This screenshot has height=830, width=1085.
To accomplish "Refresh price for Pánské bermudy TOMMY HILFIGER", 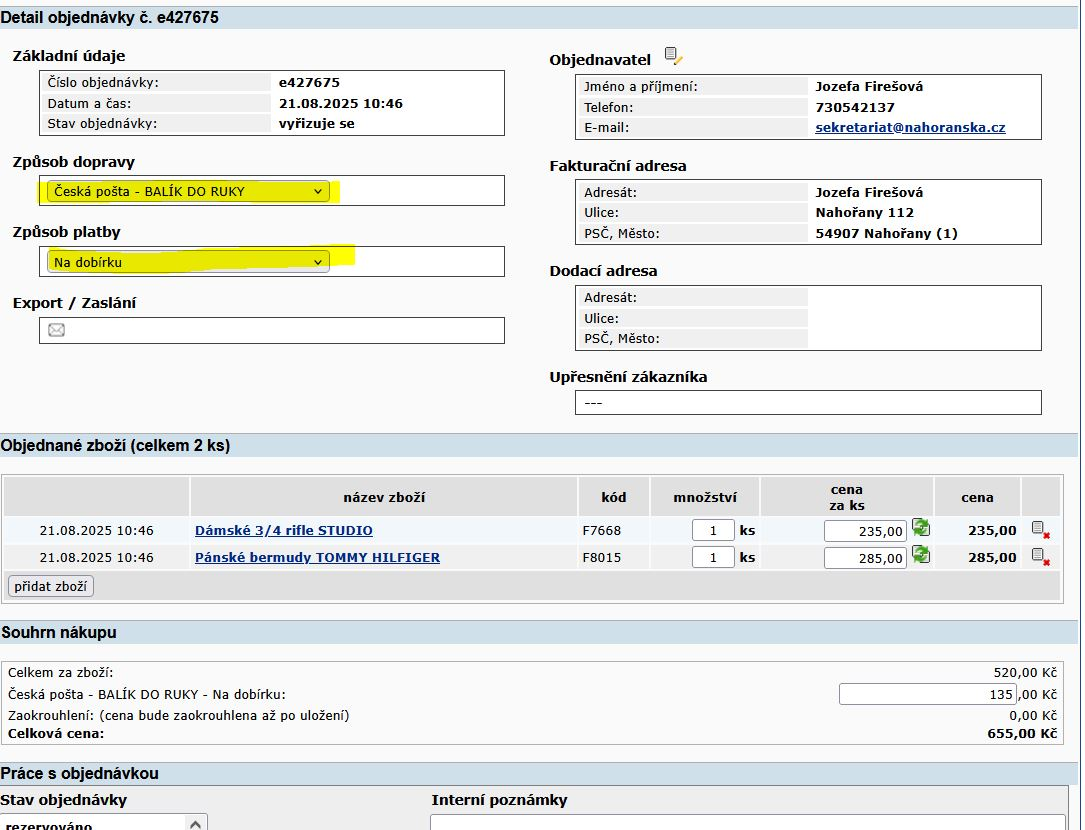I will click(x=921, y=555).
